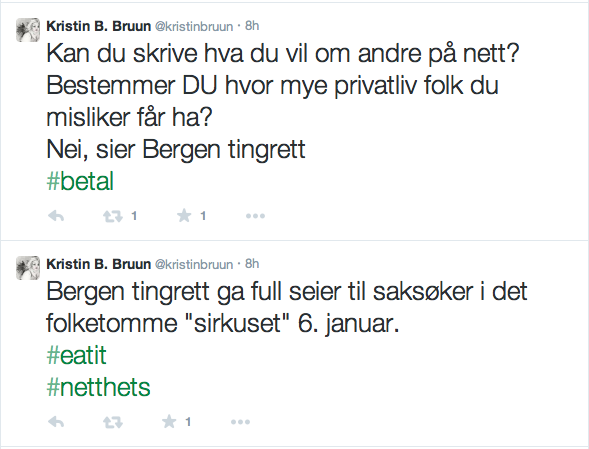Open more options on #eatit tweet
Screen dimensions: 589x449
click(x=240, y=422)
